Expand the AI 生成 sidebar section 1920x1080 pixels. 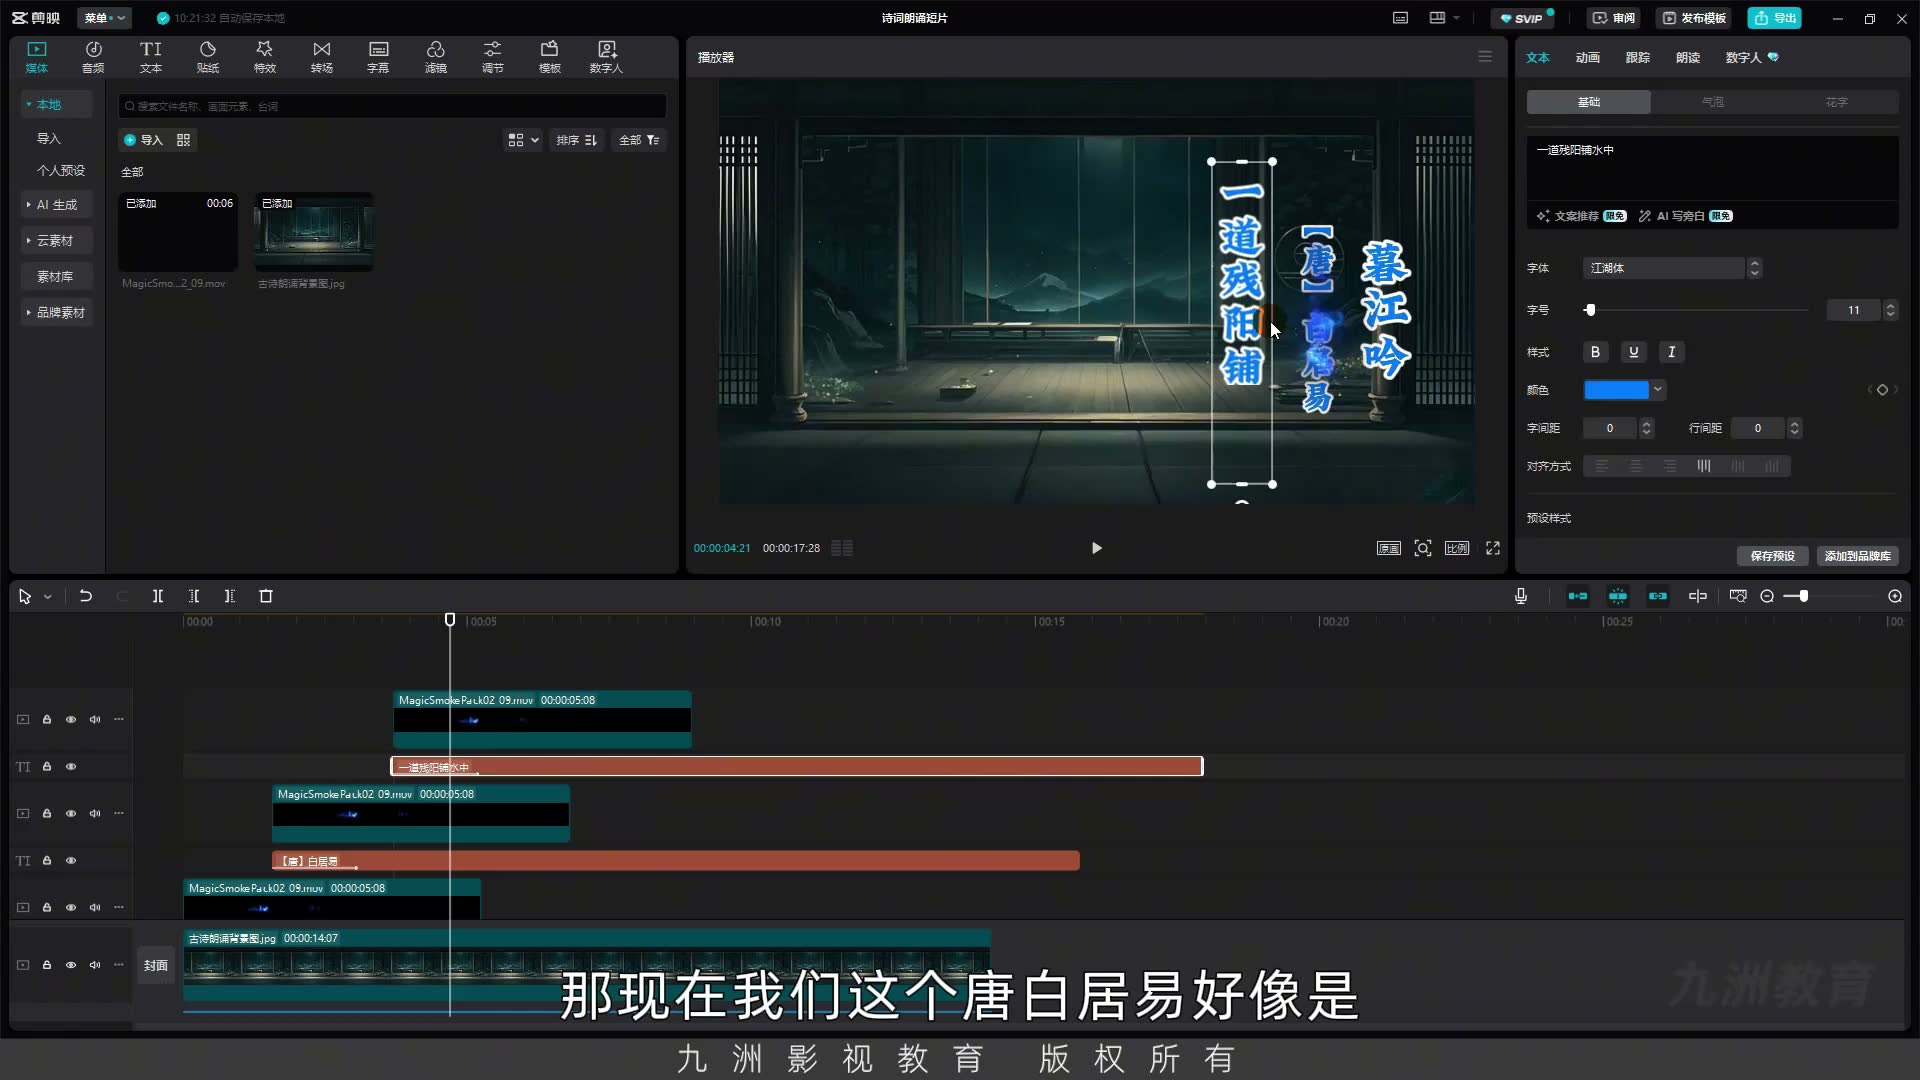[56, 205]
